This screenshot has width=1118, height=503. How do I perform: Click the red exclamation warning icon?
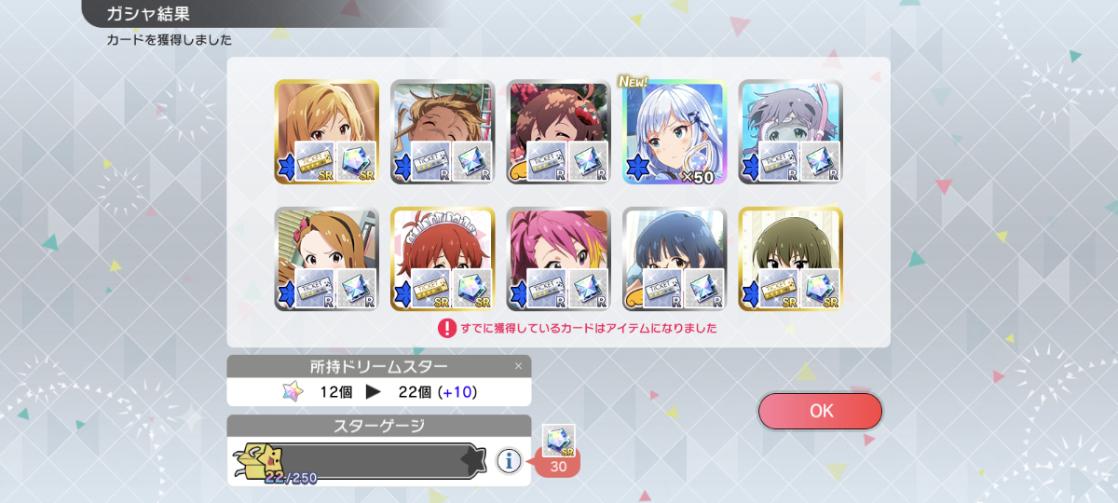coord(447,328)
